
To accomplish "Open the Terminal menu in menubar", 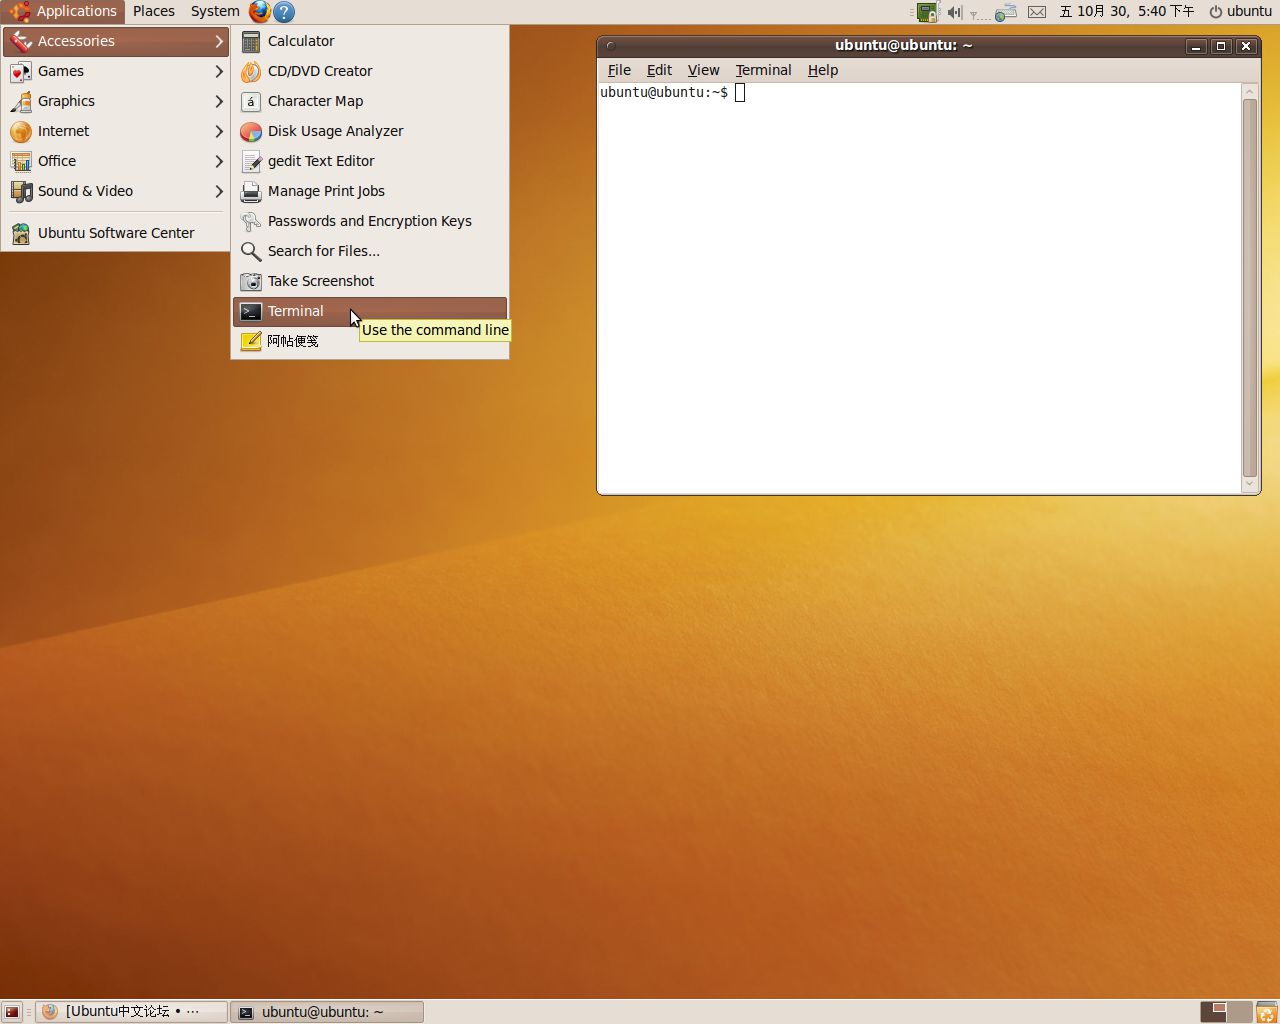I will (x=763, y=70).
